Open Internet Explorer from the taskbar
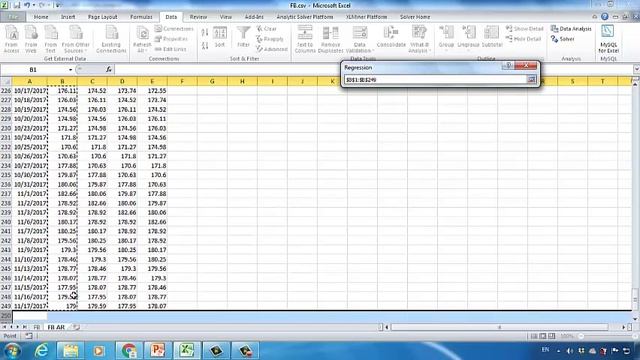Image resolution: width=640 pixels, height=360 pixels. (x=42, y=350)
